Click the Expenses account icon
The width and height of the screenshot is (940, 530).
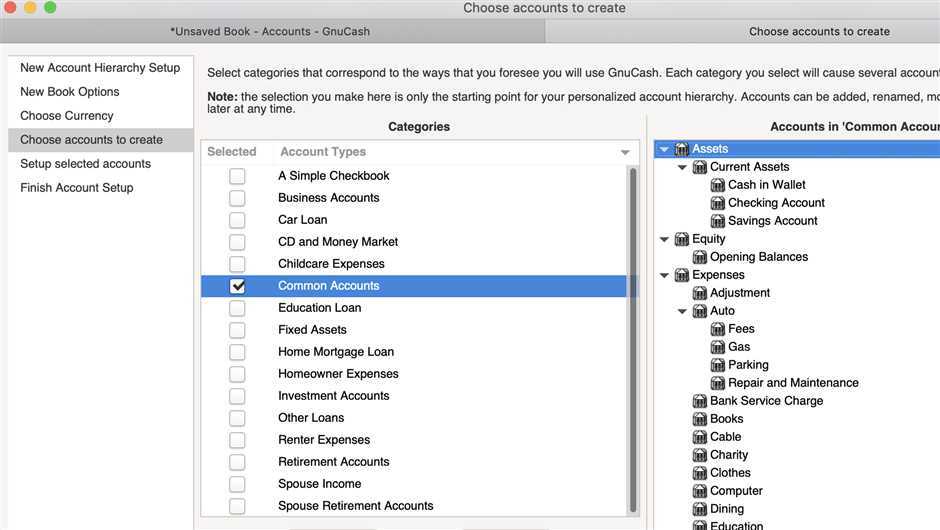coord(682,275)
